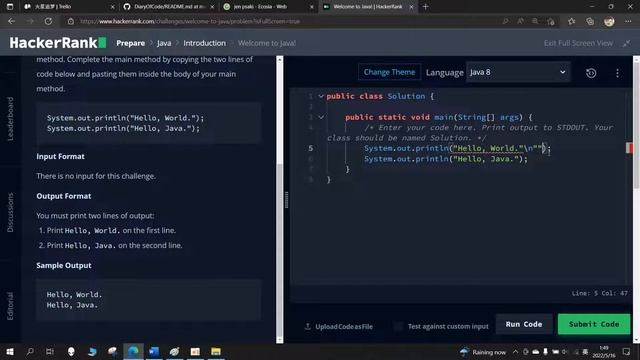This screenshot has height=360, width=640.
Task: Click the read aloud icon in address bar
Action: [520, 21]
